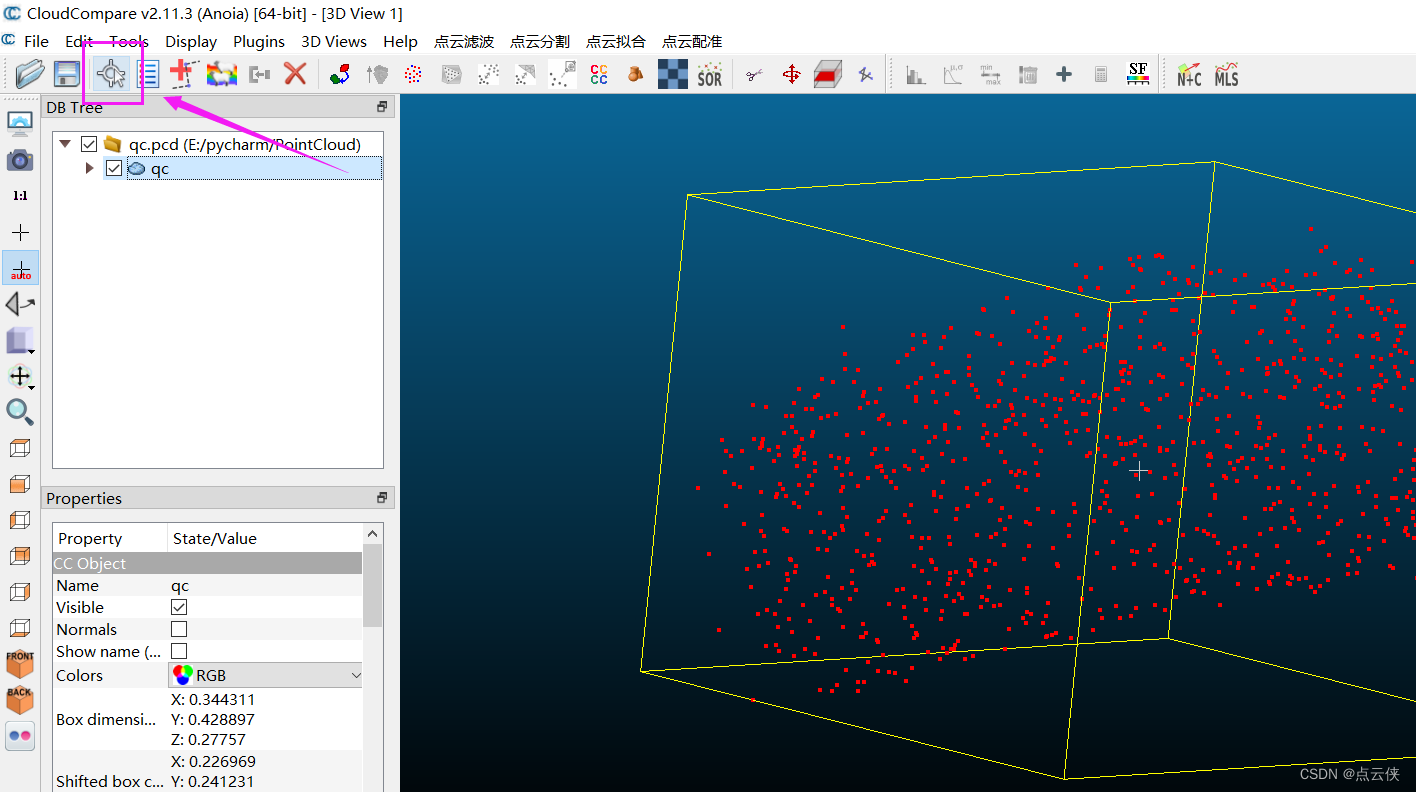Select the qc cloud item in DB Tree
Screen dimensions: 1416x792
[243, 168]
